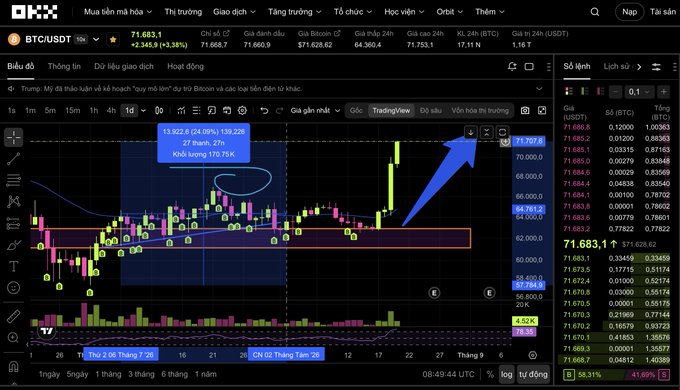Expand the 'Giao dịch' menu

point(234,12)
